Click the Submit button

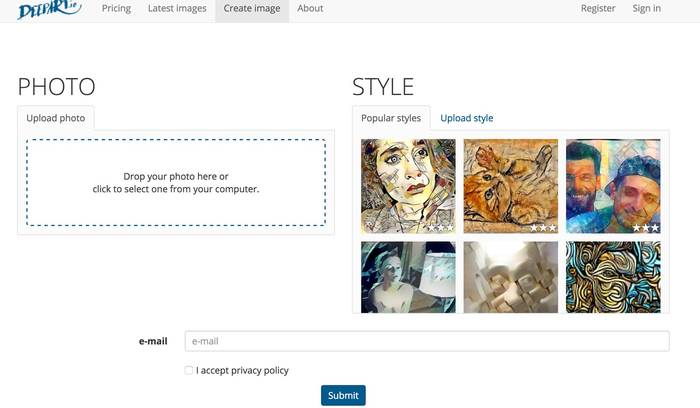343,396
